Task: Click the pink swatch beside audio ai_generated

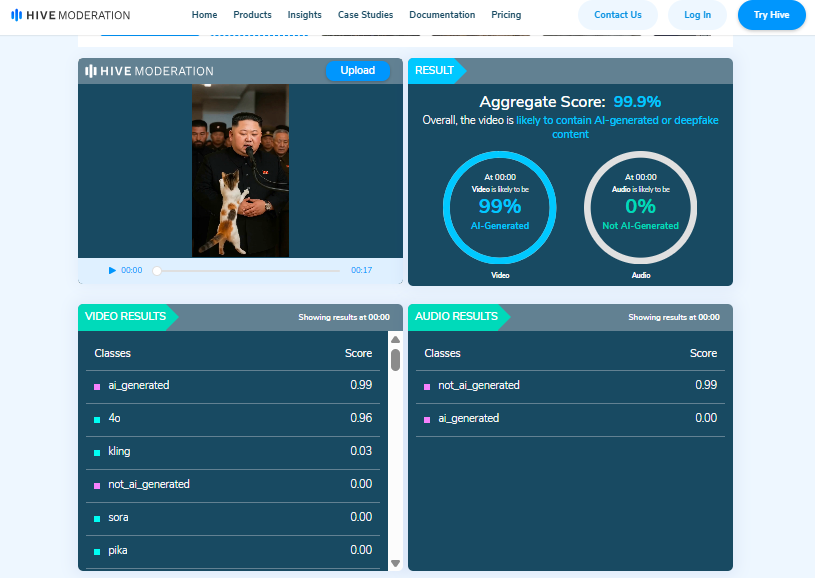Action: pyautogui.click(x=427, y=420)
